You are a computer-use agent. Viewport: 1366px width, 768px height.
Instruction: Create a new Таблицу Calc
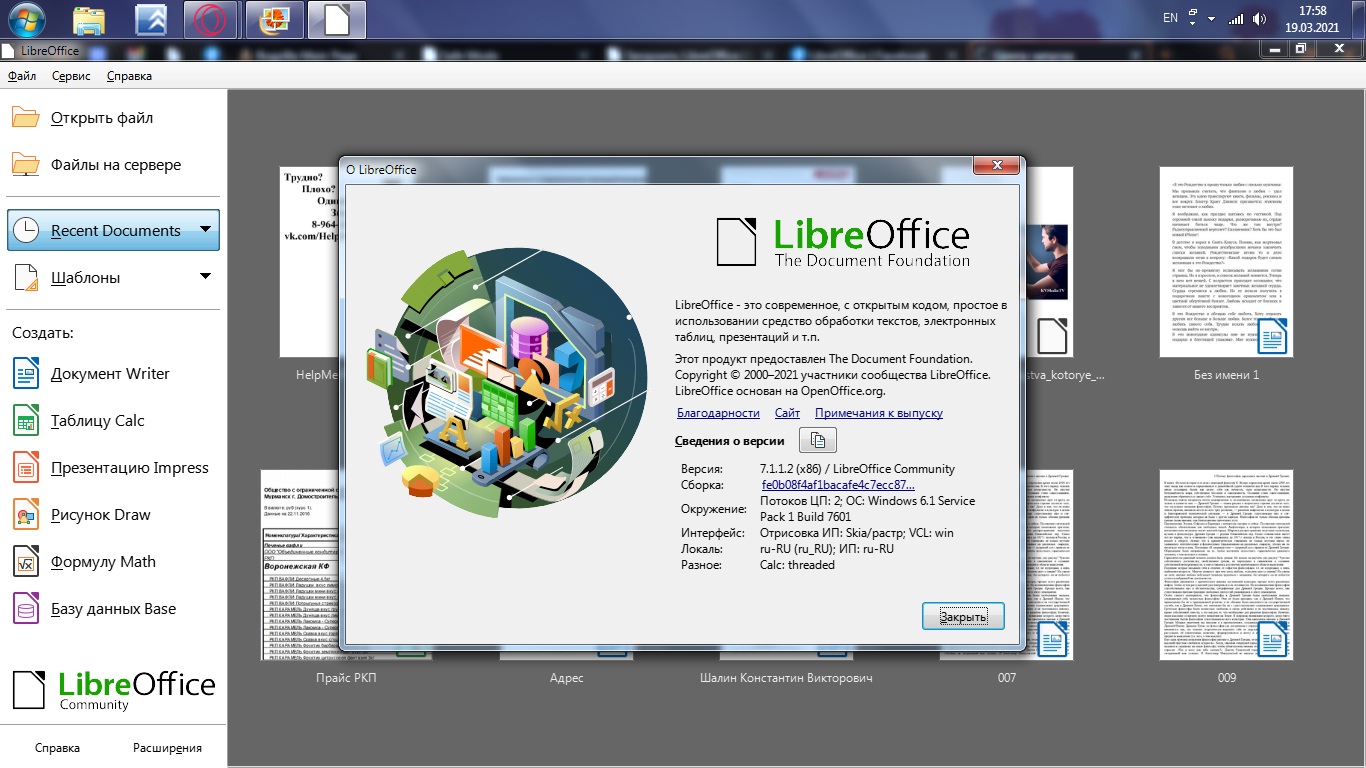(113, 420)
